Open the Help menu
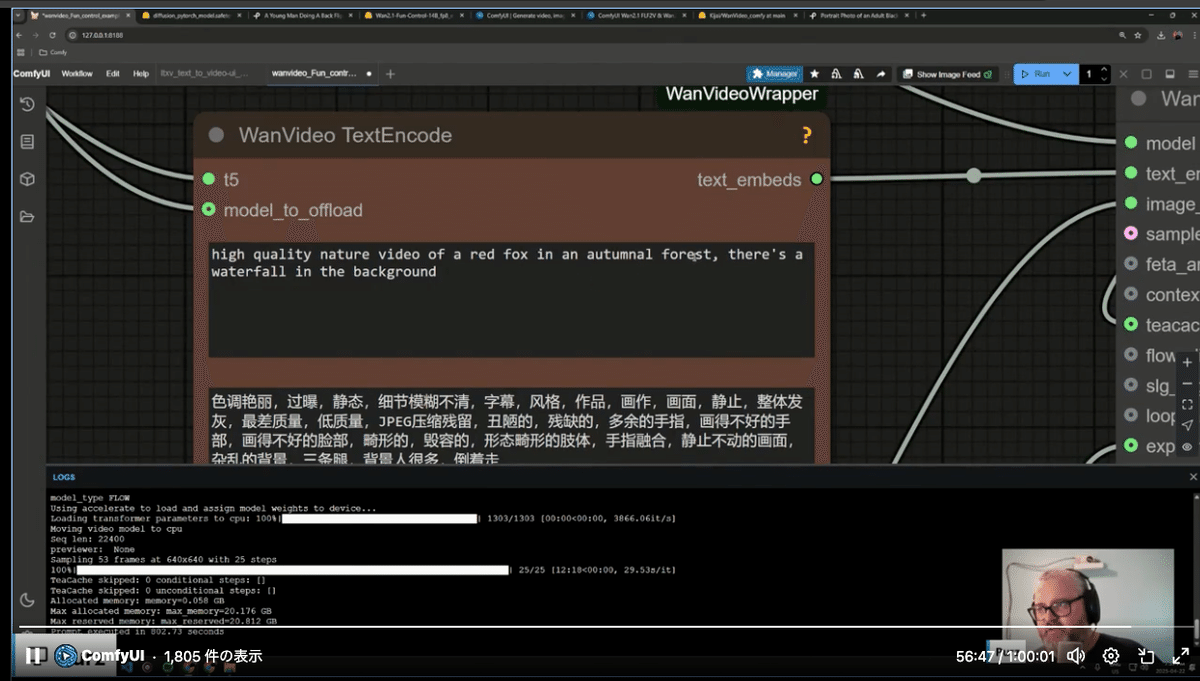Image resolution: width=1200 pixels, height=681 pixels. 141,74
